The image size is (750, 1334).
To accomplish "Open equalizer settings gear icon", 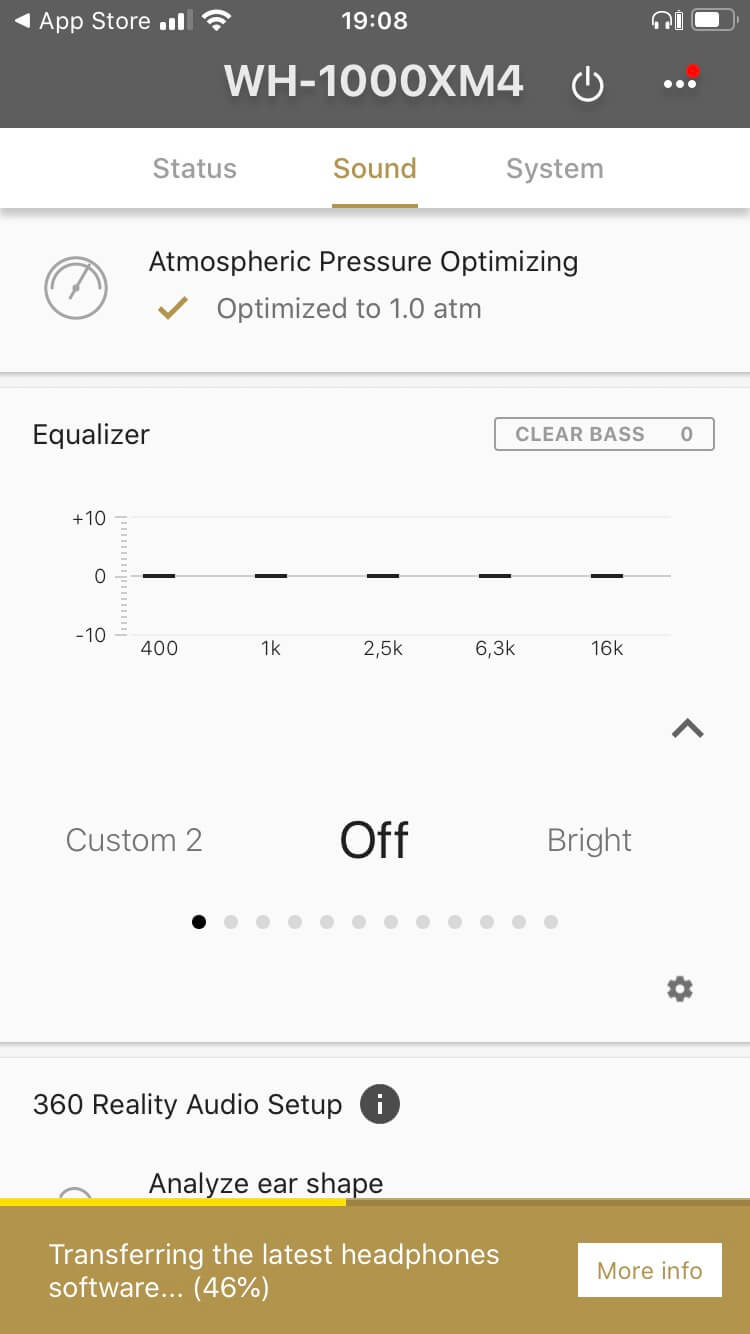I will click(680, 989).
